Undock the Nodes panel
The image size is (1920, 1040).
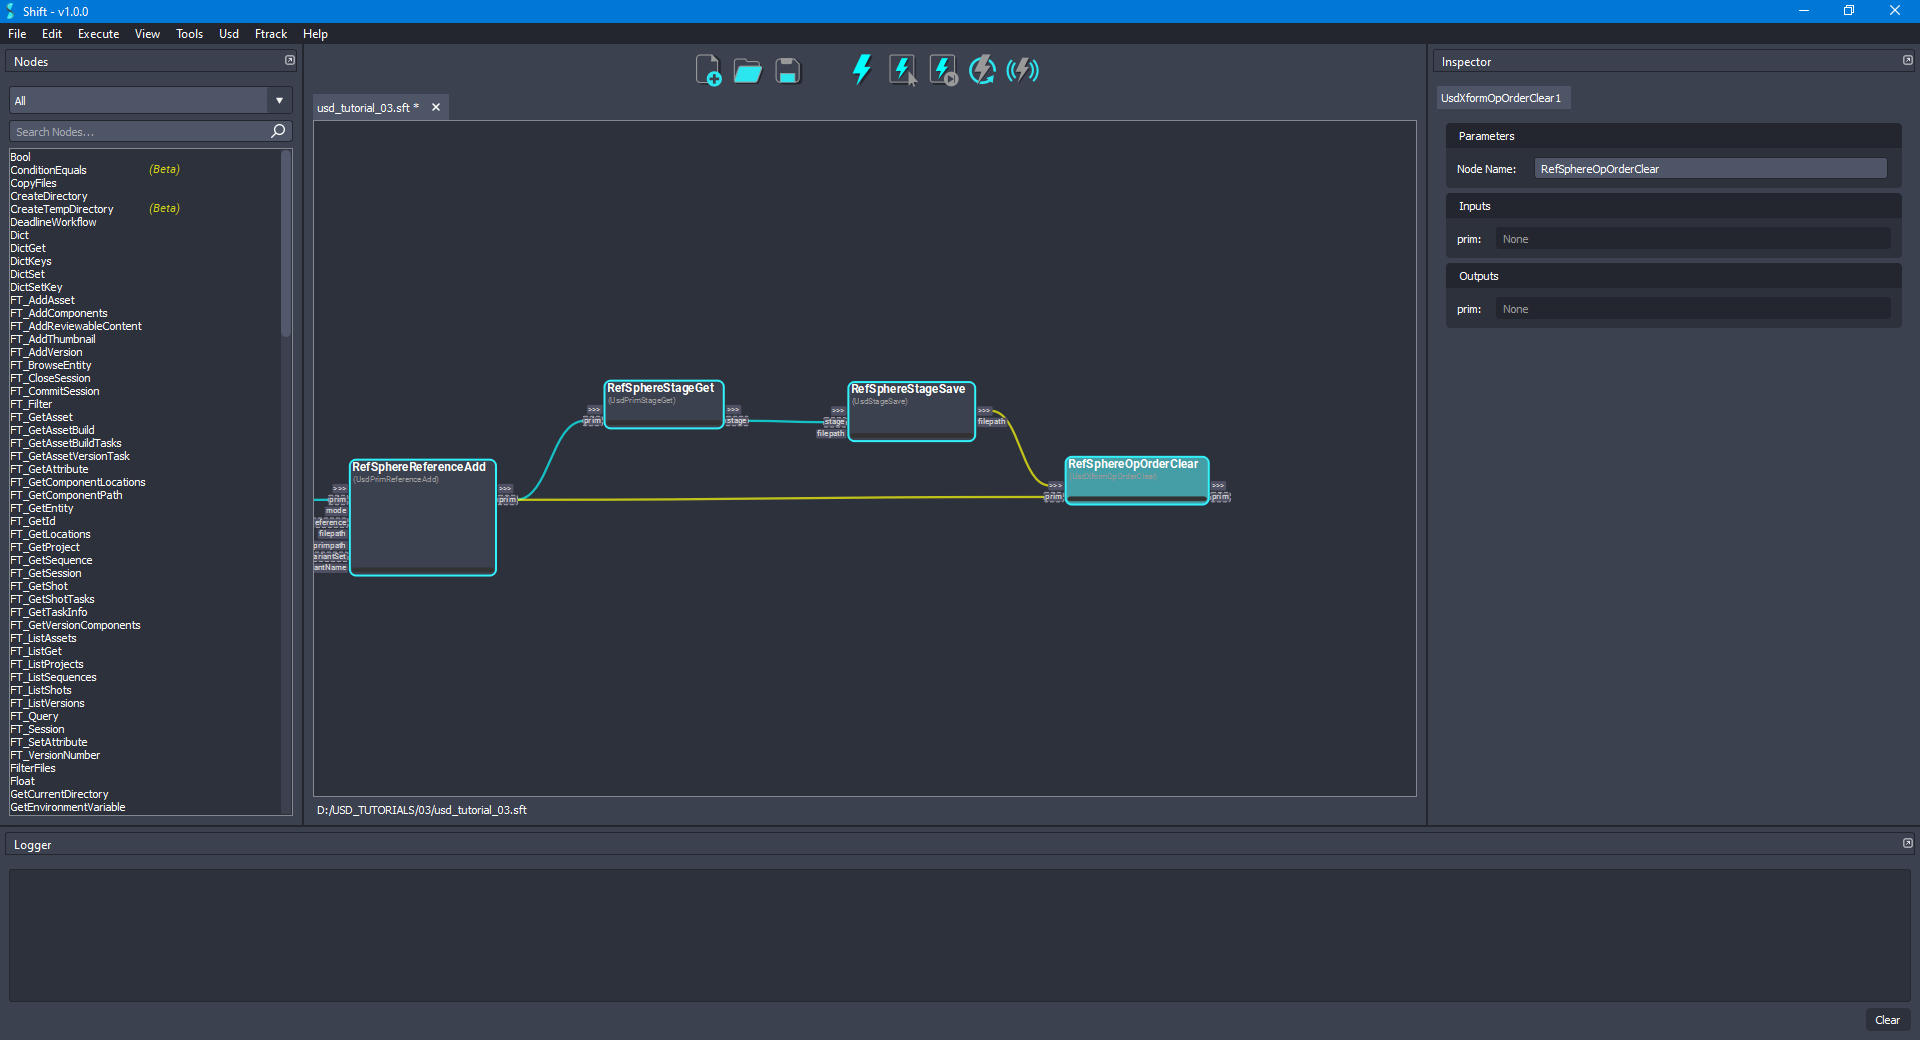(x=289, y=60)
